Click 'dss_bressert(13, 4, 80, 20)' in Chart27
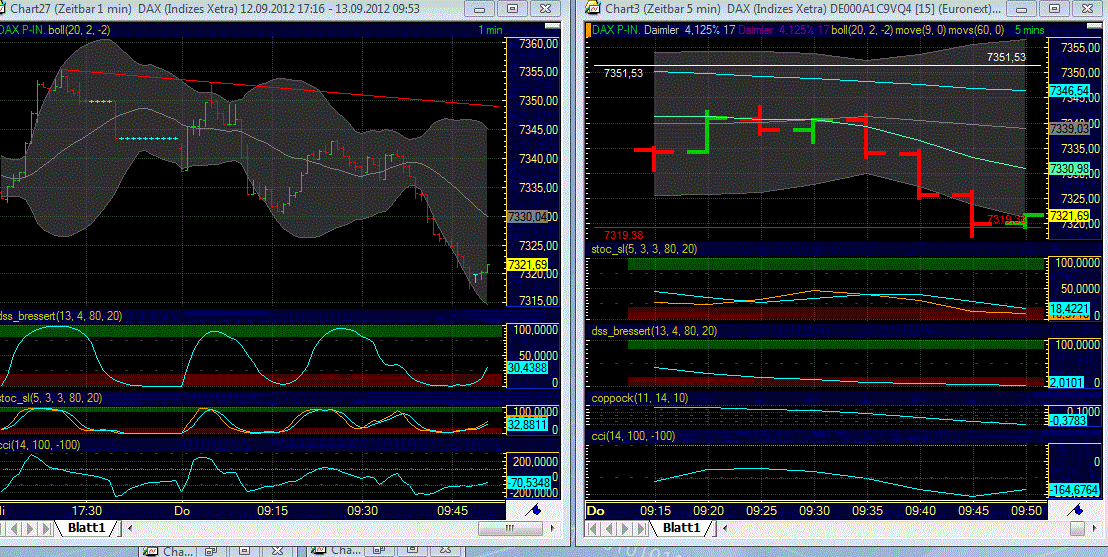The height and width of the screenshot is (557, 1108). click(x=61, y=316)
